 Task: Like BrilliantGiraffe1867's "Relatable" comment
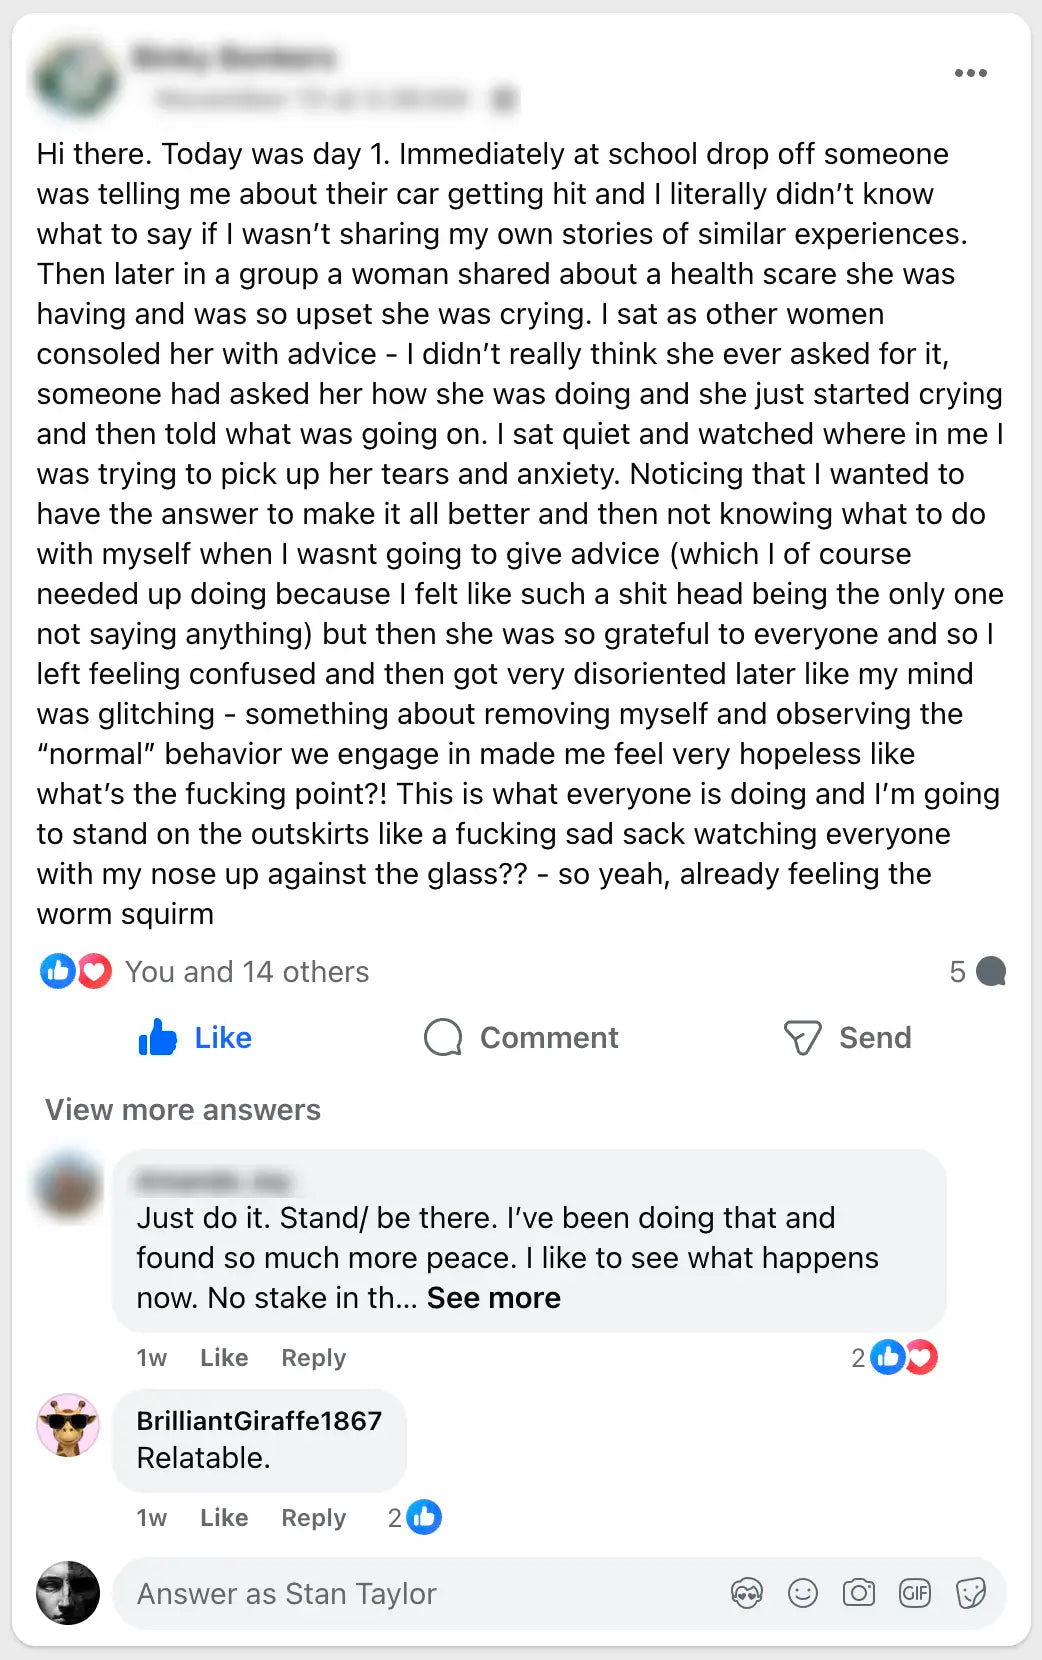(x=224, y=1518)
